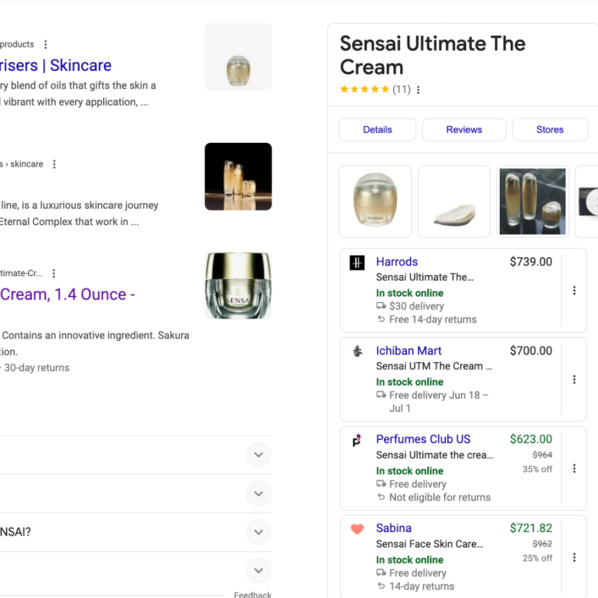Open more options for Perfumes Club US listing
Image resolution: width=598 pixels, height=598 pixels.
click(574, 468)
